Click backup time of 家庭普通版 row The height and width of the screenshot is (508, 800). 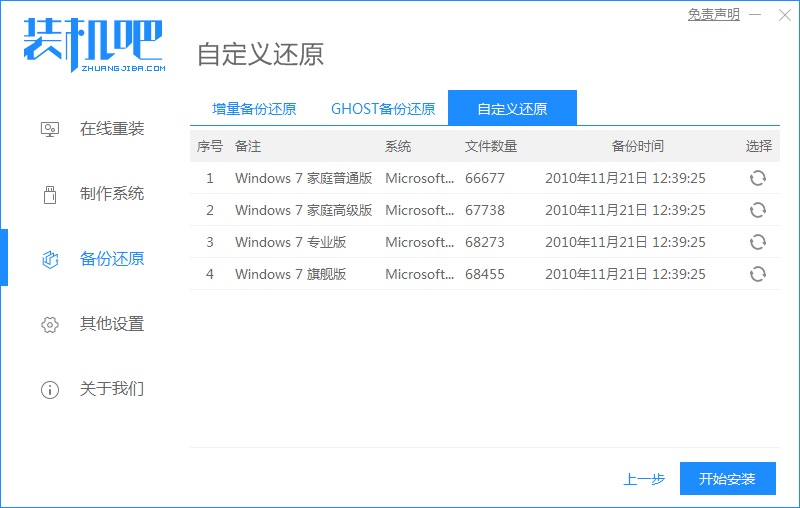(625, 178)
